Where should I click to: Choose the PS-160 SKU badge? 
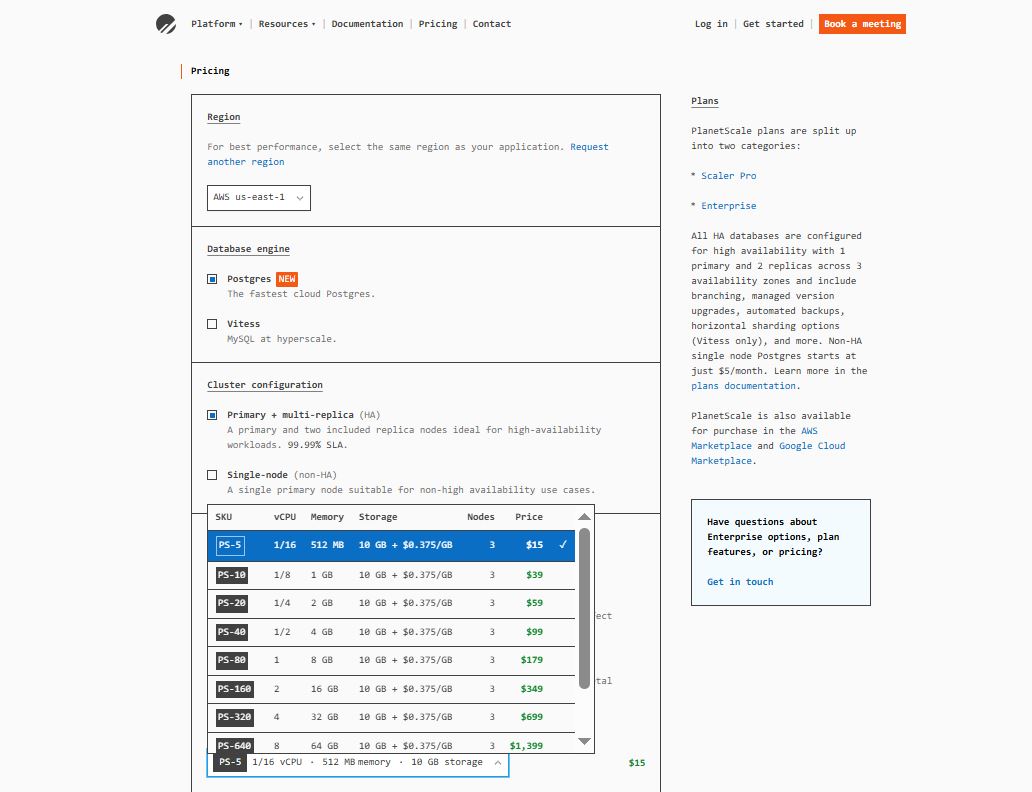pos(235,689)
